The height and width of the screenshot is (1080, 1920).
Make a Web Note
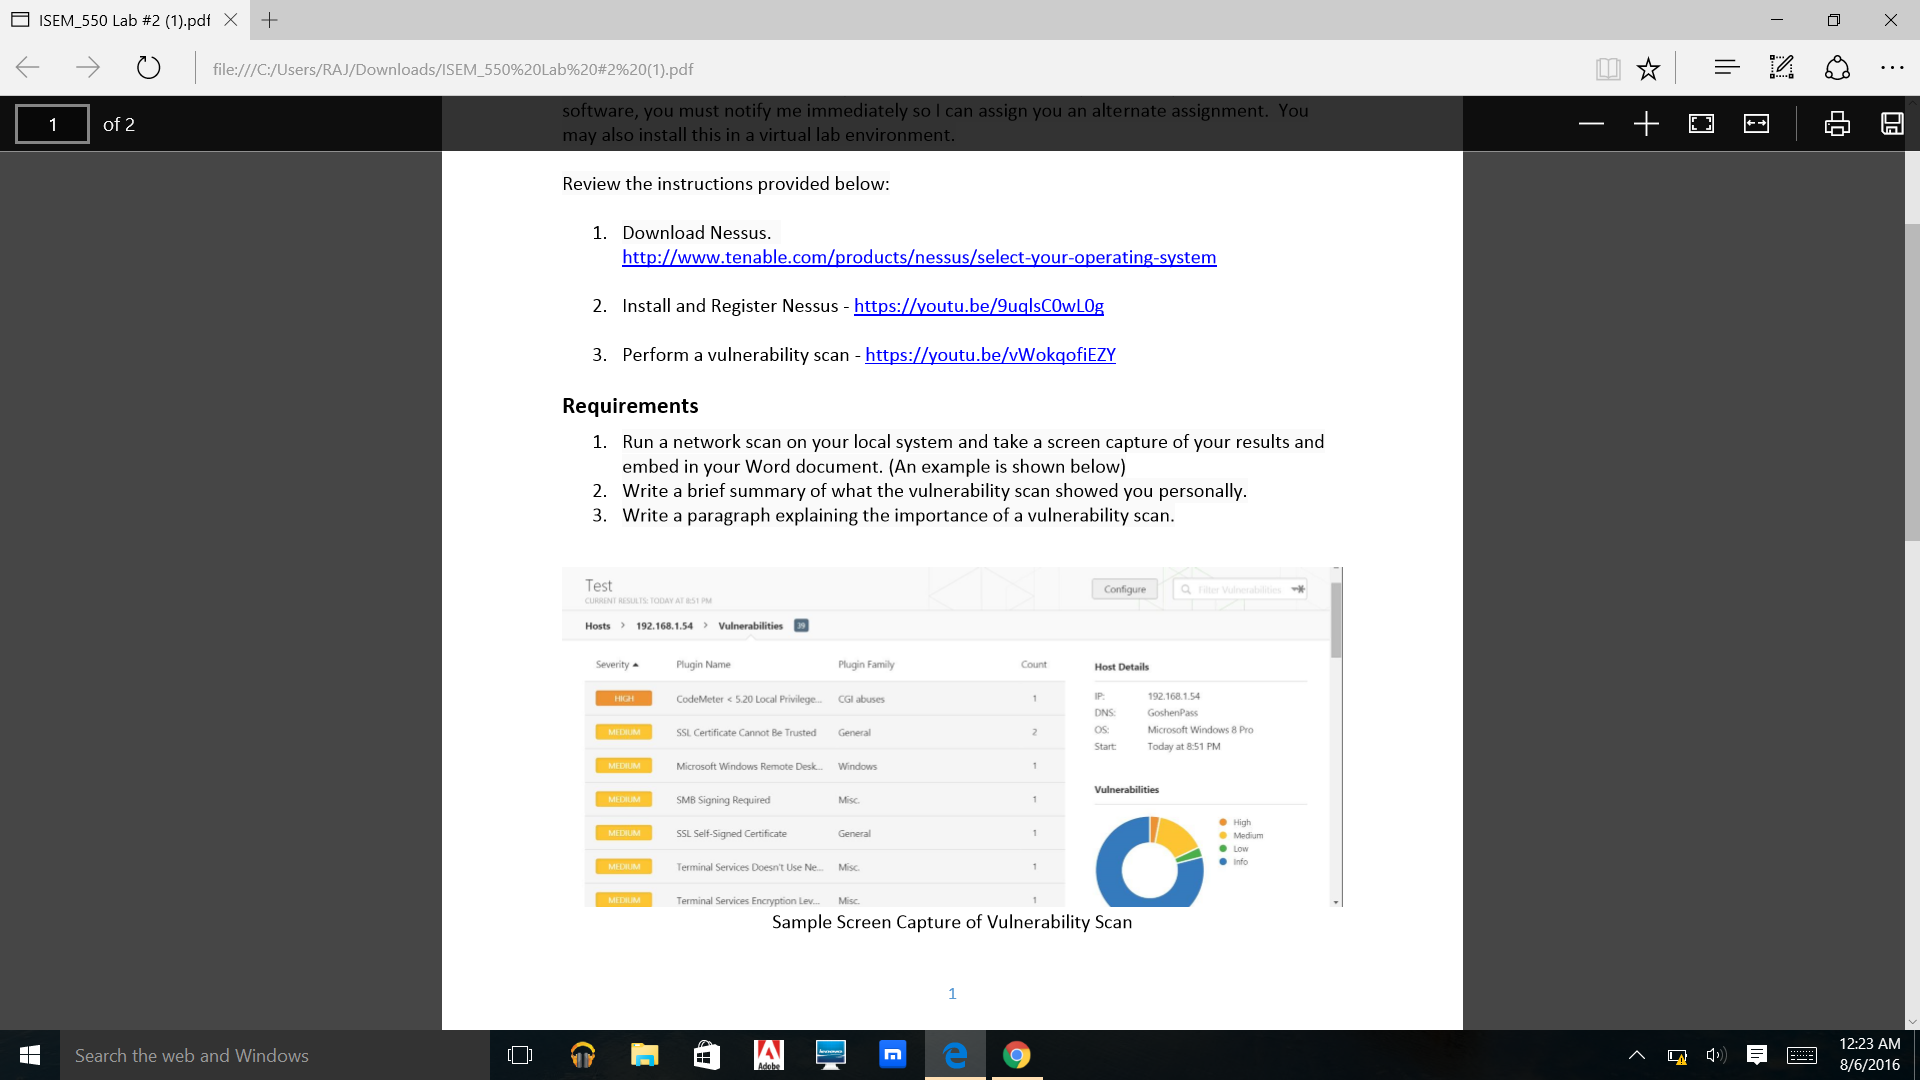(1782, 68)
